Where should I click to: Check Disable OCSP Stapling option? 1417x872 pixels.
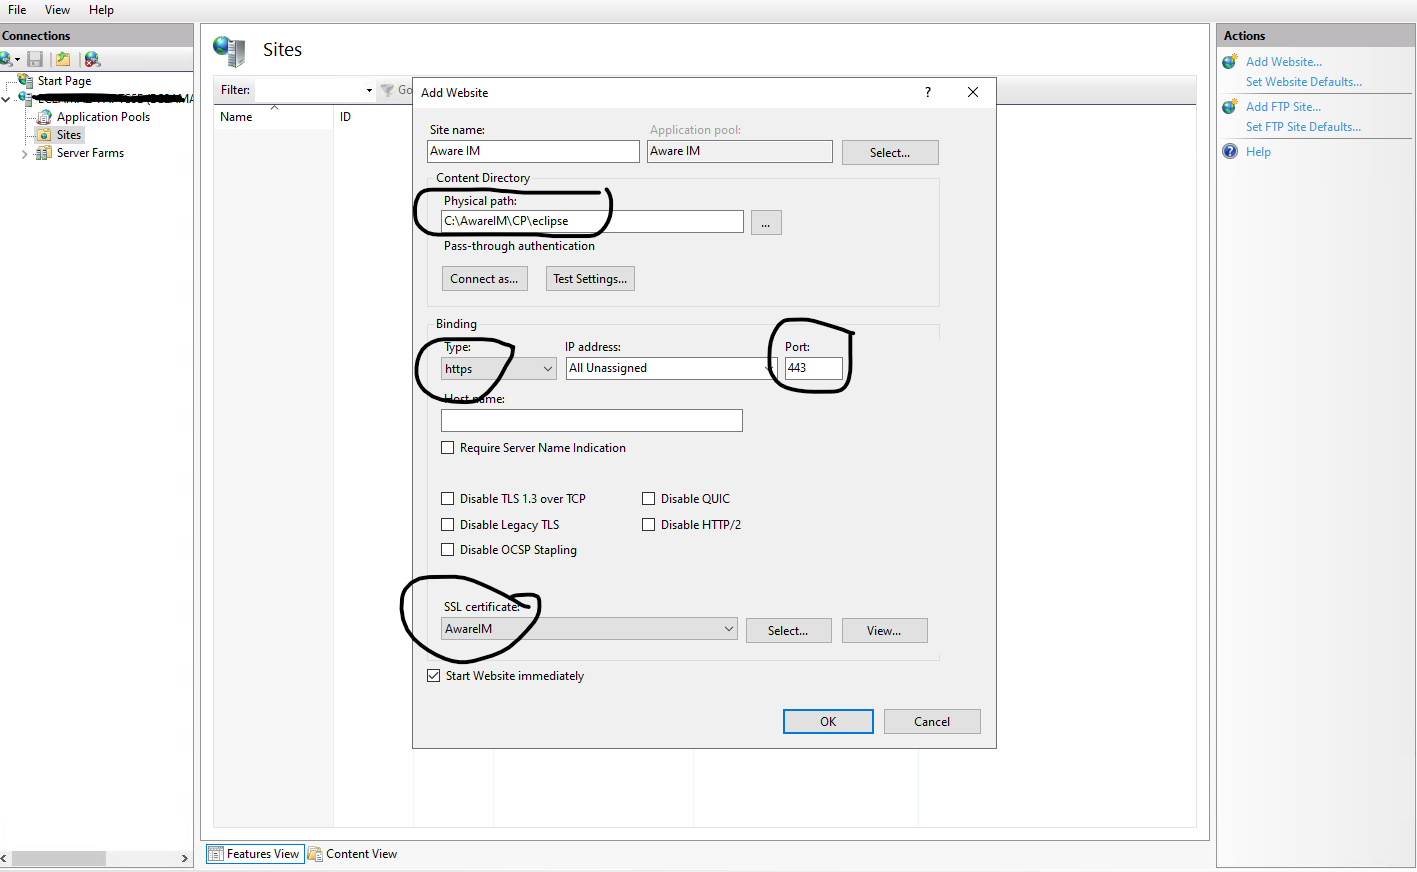click(448, 549)
